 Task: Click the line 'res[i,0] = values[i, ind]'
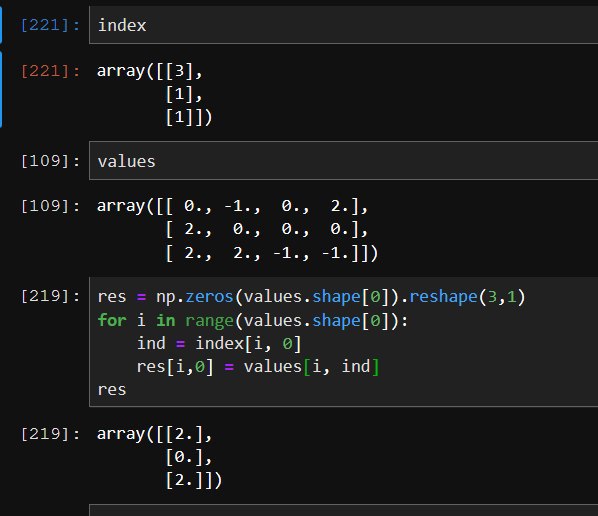coord(258,367)
